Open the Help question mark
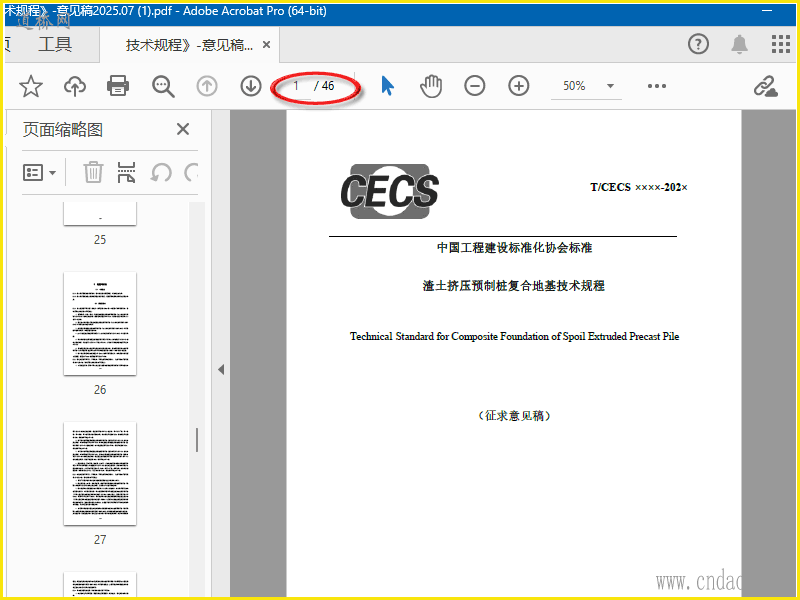The width and height of the screenshot is (800, 600). point(698,44)
